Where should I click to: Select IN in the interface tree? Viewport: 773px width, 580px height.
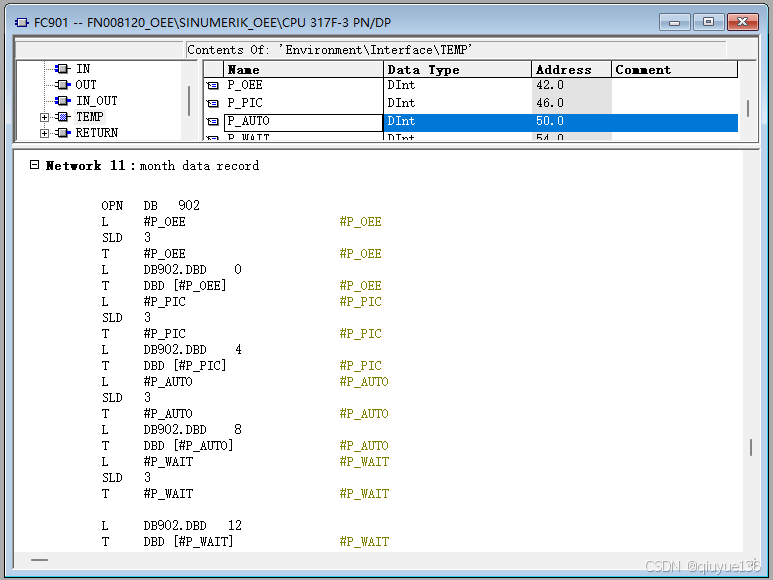coord(83,68)
